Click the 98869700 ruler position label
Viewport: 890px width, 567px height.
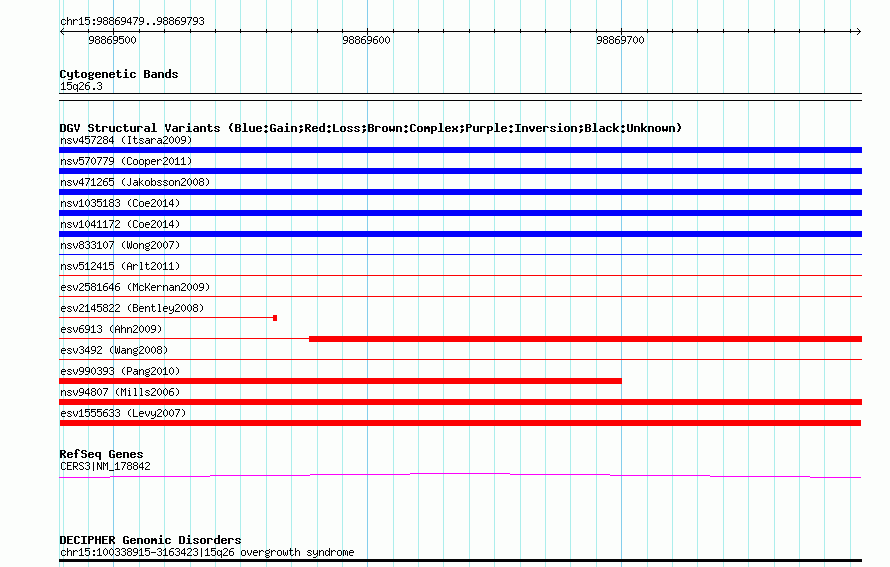pyautogui.click(x=620, y=40)
